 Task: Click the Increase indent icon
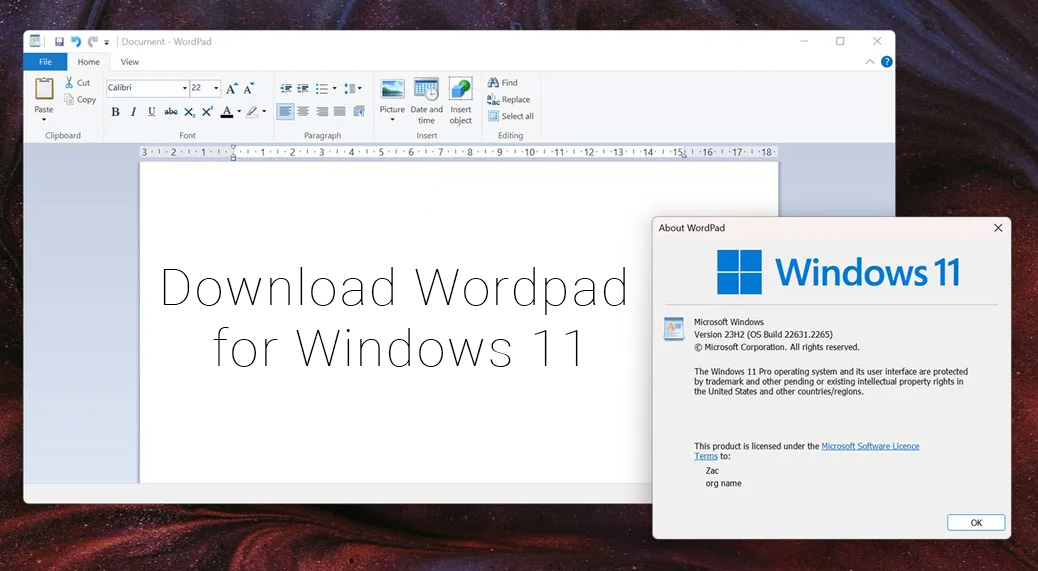point(303,88)
